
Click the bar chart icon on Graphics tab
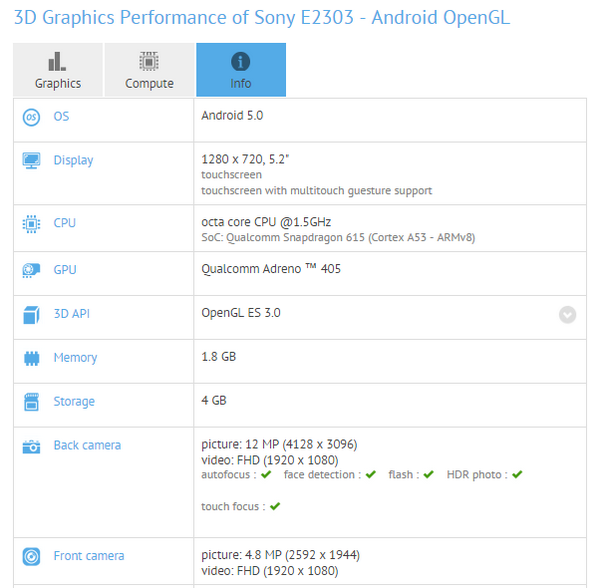[57, 62]
